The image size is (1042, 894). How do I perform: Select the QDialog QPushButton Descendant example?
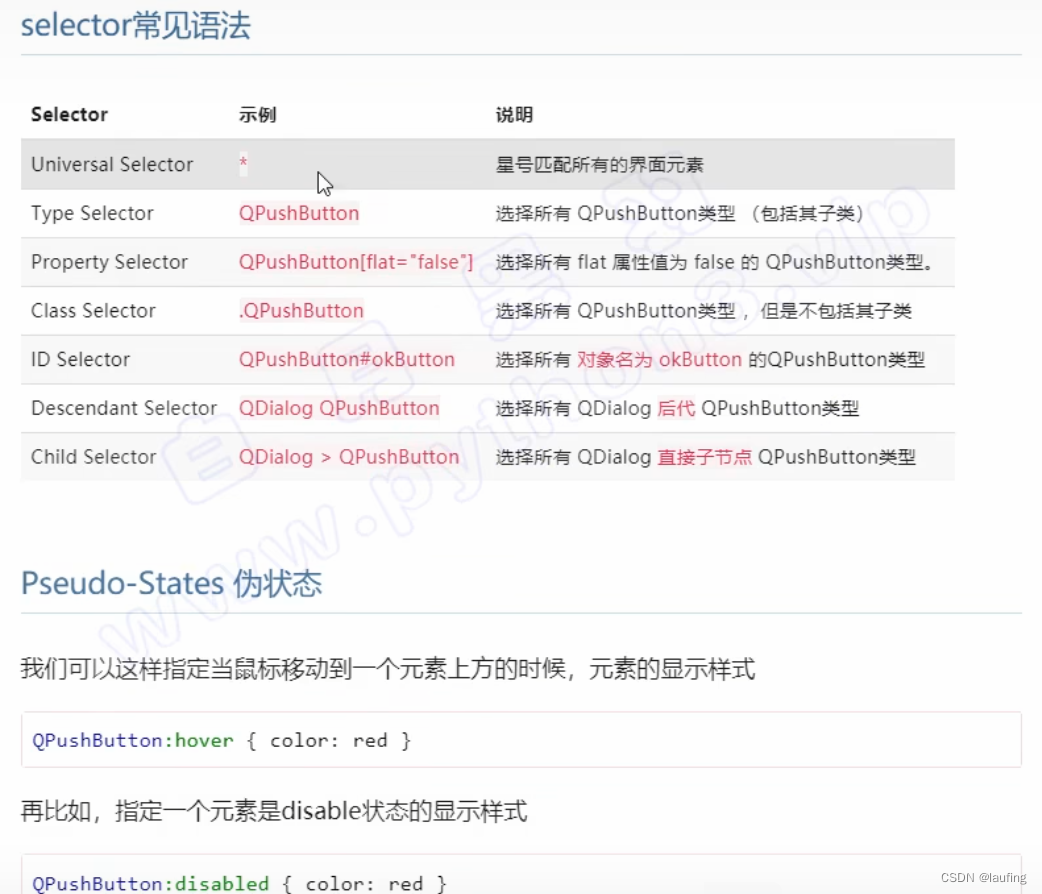pyautogui.click(x=339, y=408)
